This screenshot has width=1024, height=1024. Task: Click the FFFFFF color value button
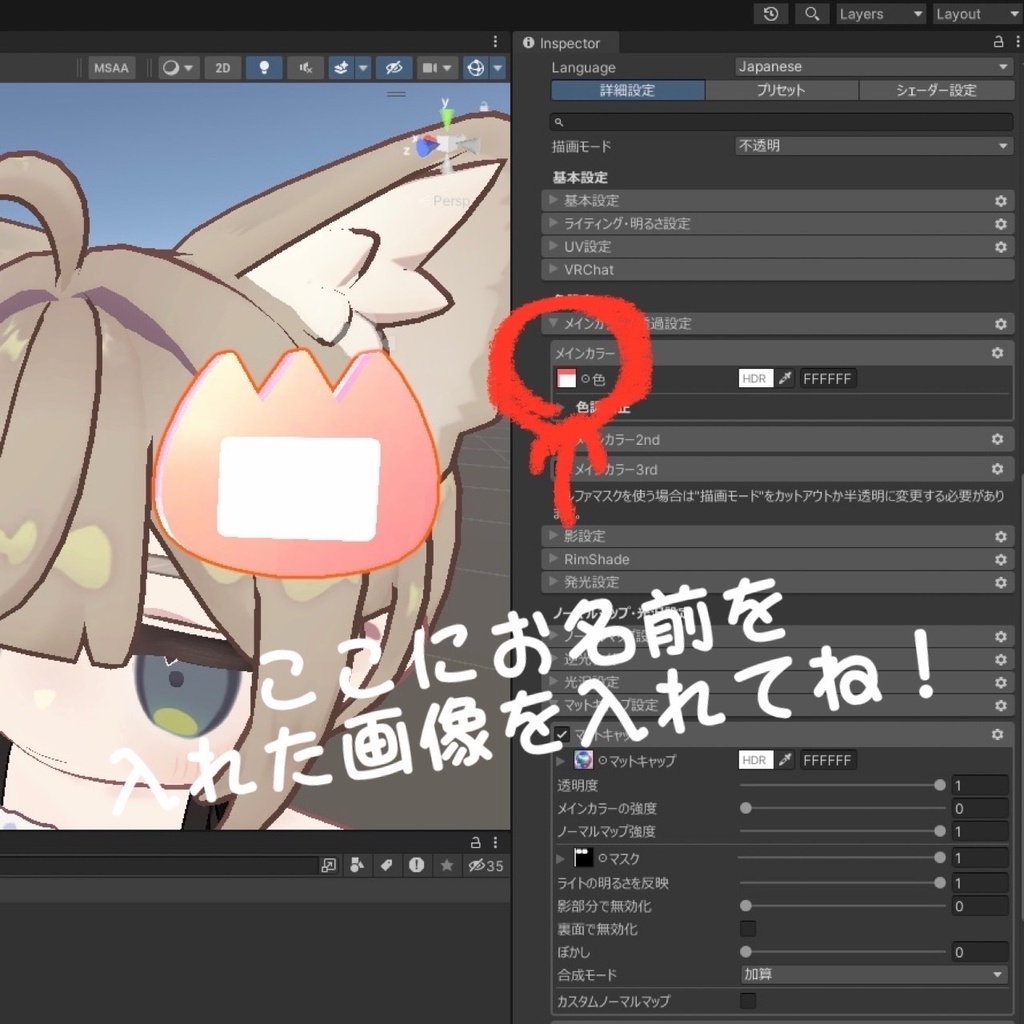(x=828, y=378)
